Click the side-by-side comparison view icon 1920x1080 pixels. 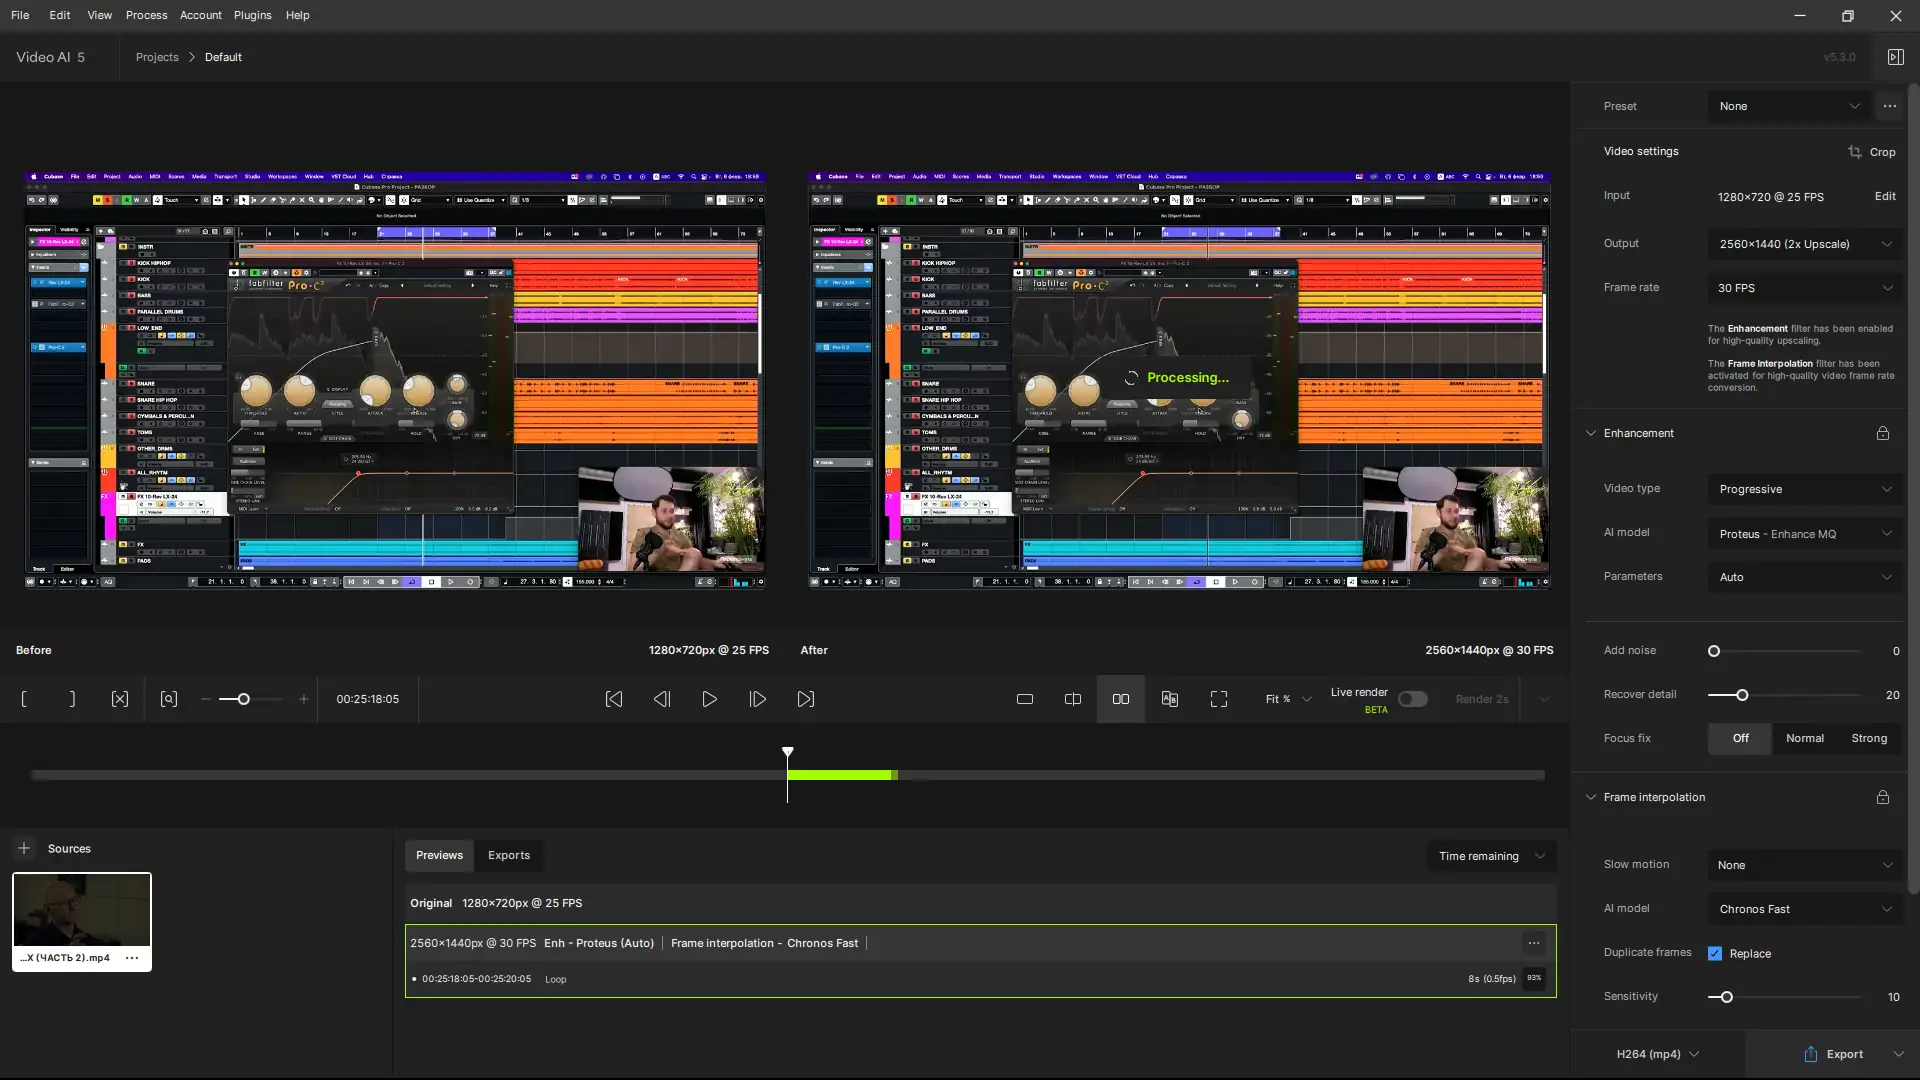pyautogui.click(x=1121, y=699)
